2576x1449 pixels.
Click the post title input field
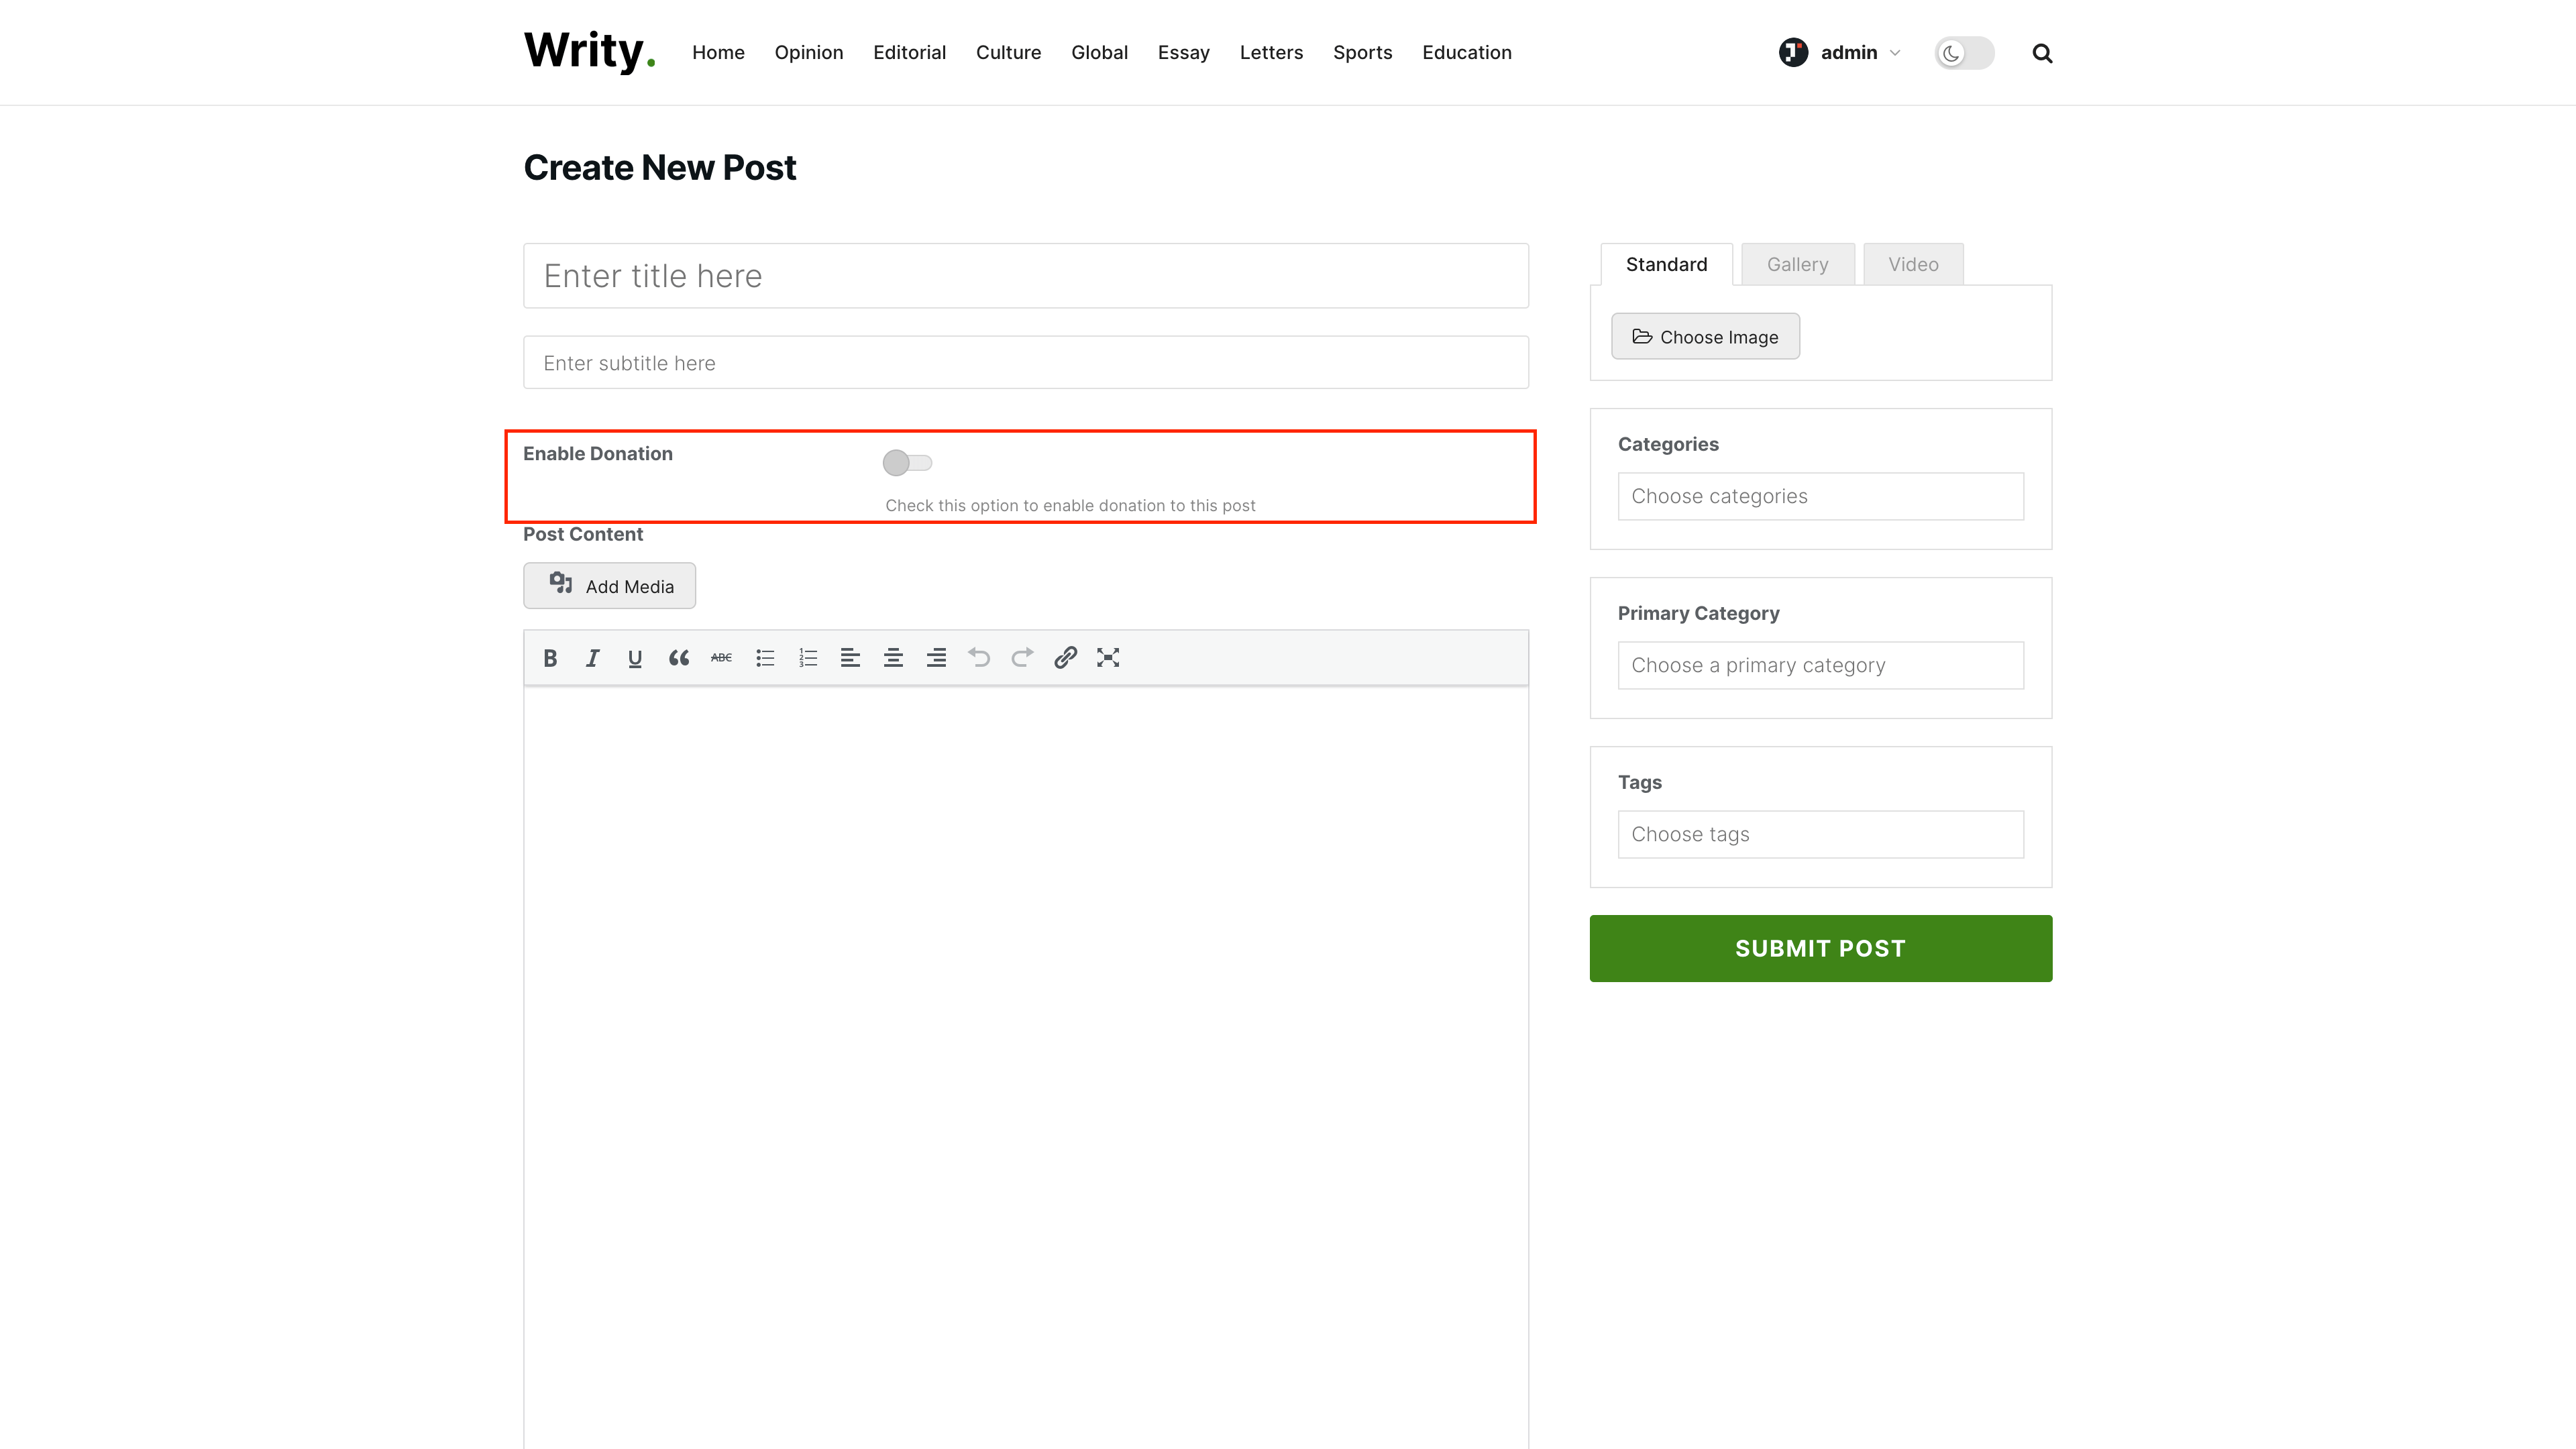[1025, 276]
